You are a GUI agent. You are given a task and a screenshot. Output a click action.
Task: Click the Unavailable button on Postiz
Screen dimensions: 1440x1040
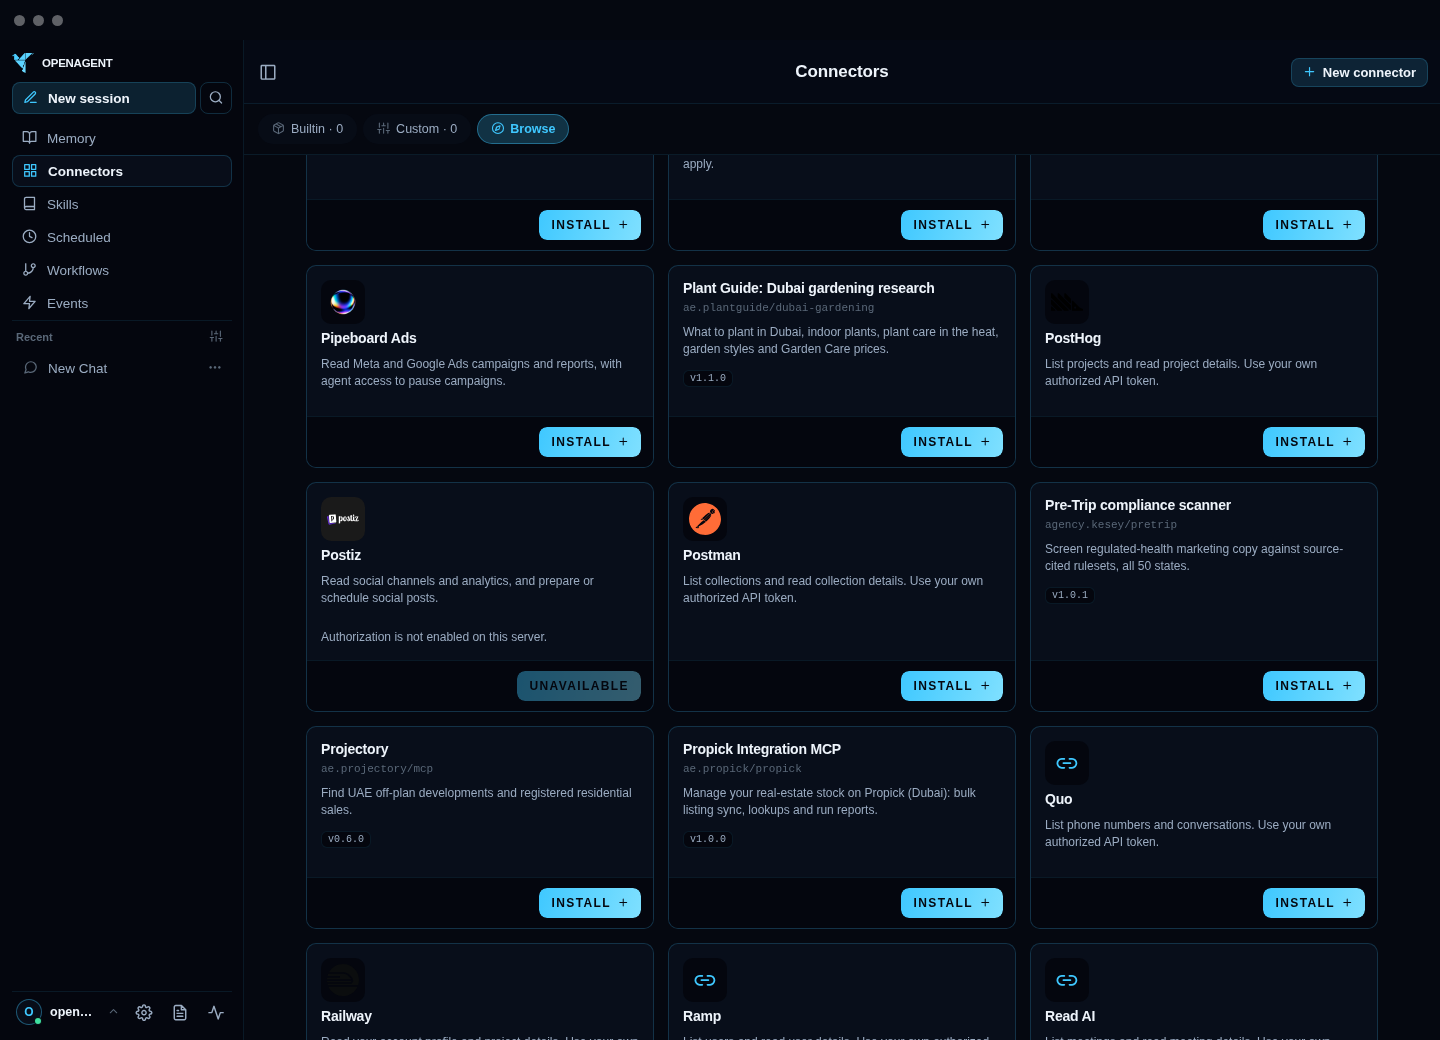pyautogui.click(x=579, y=686)
